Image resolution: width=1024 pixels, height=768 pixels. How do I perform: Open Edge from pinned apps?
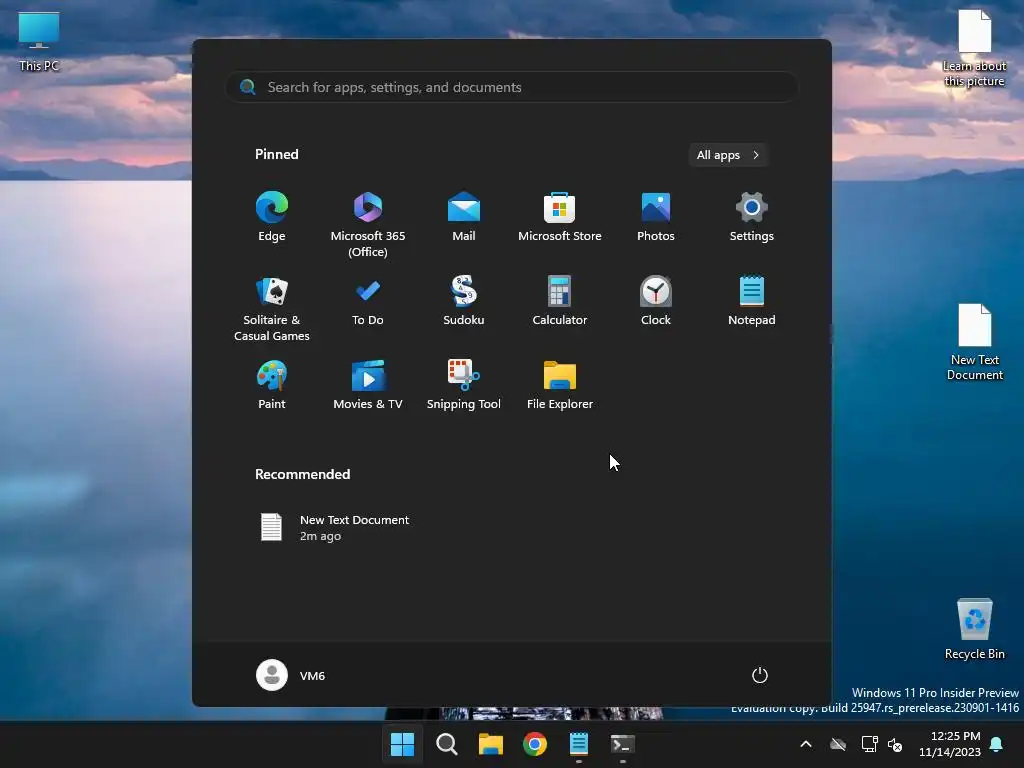point(272,217)
